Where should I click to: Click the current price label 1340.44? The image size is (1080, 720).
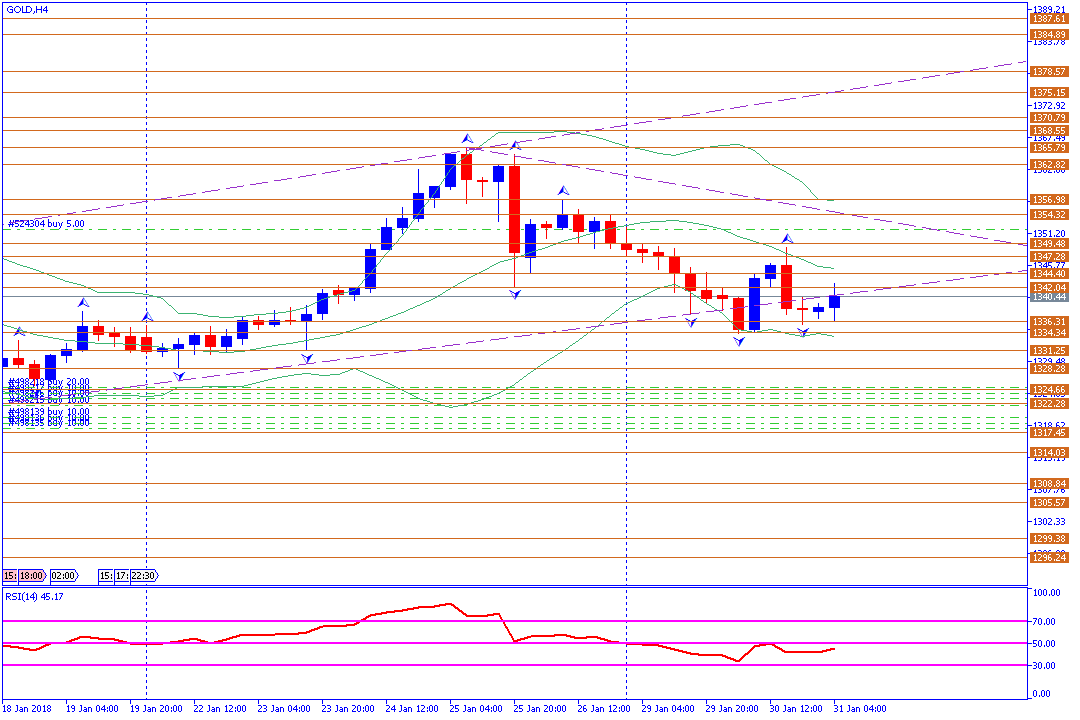click(x=1049, y=297)
